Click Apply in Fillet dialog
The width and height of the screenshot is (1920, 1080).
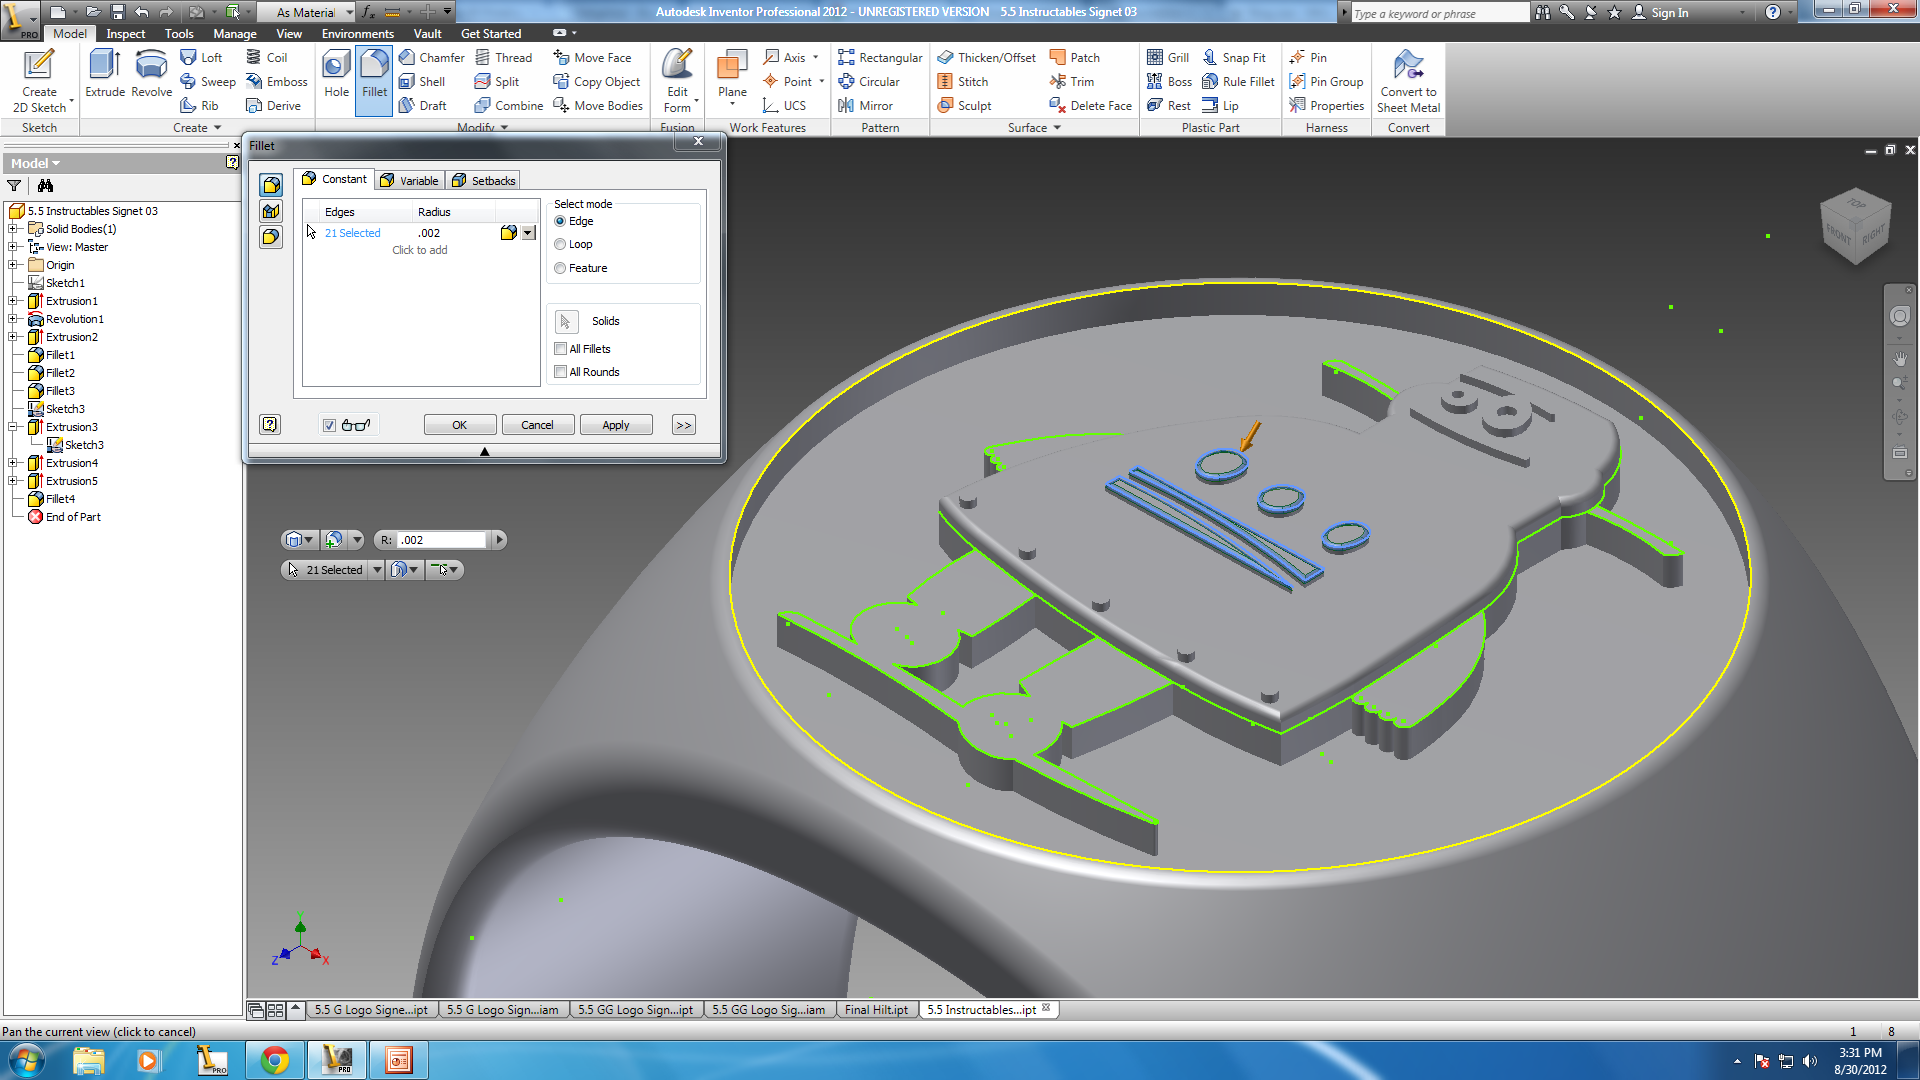[x=616, y=425]
